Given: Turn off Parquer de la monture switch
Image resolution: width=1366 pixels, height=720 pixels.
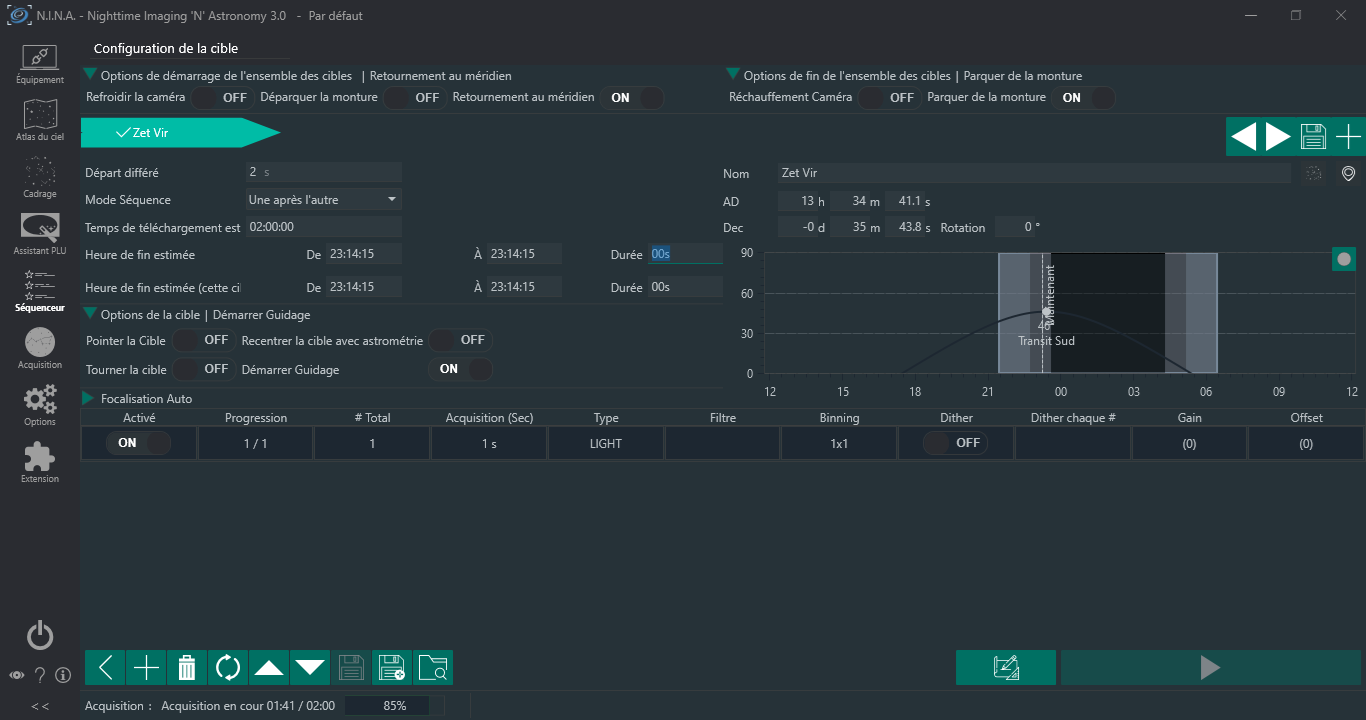Looking at the screenshot, I should pyautogui.click(x=1085, y=98).
